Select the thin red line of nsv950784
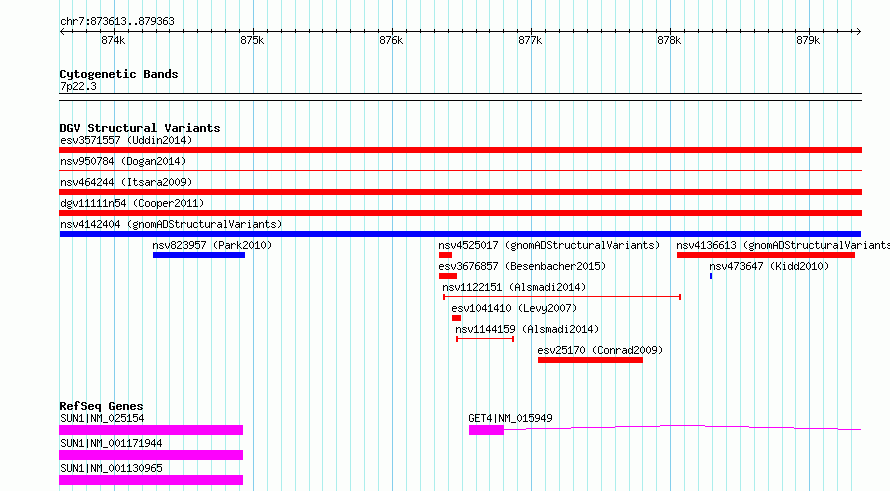 (460, 170)
